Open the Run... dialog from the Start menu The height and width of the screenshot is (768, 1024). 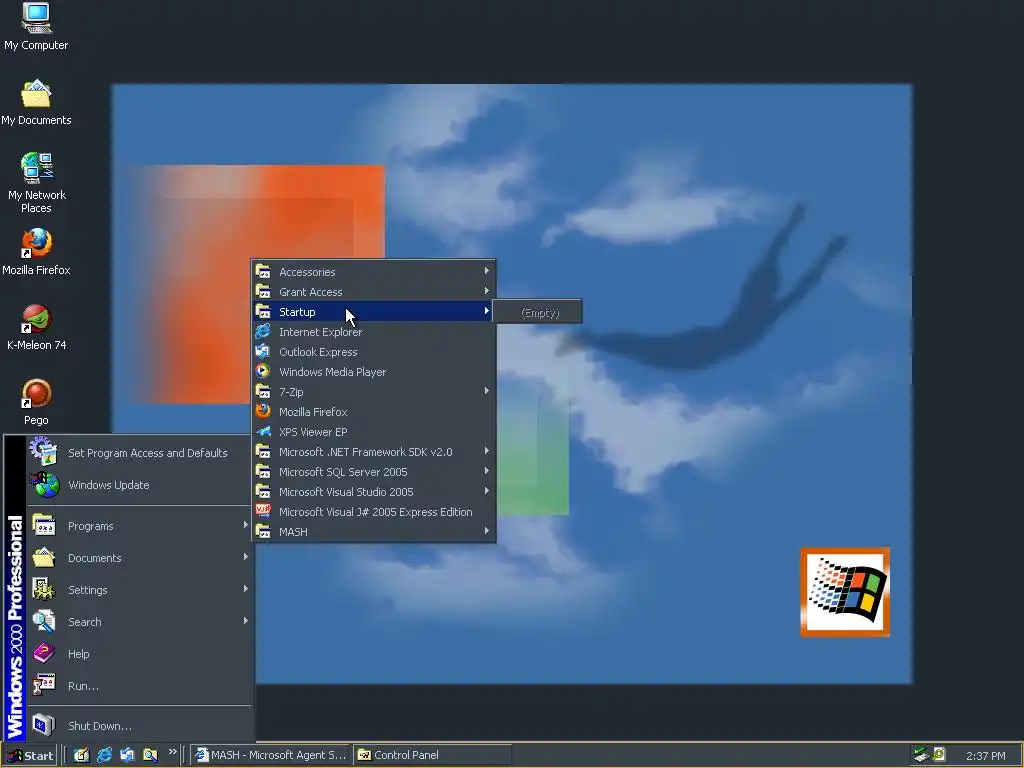click(138, 686)
